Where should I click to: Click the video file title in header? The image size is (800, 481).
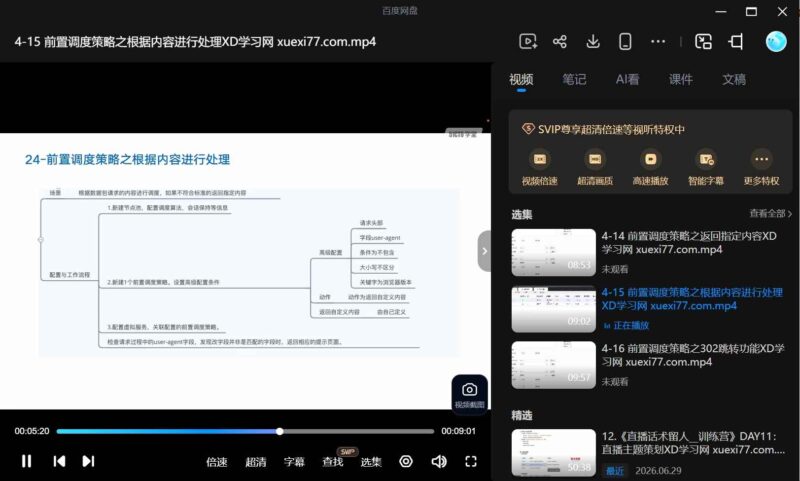195,42
